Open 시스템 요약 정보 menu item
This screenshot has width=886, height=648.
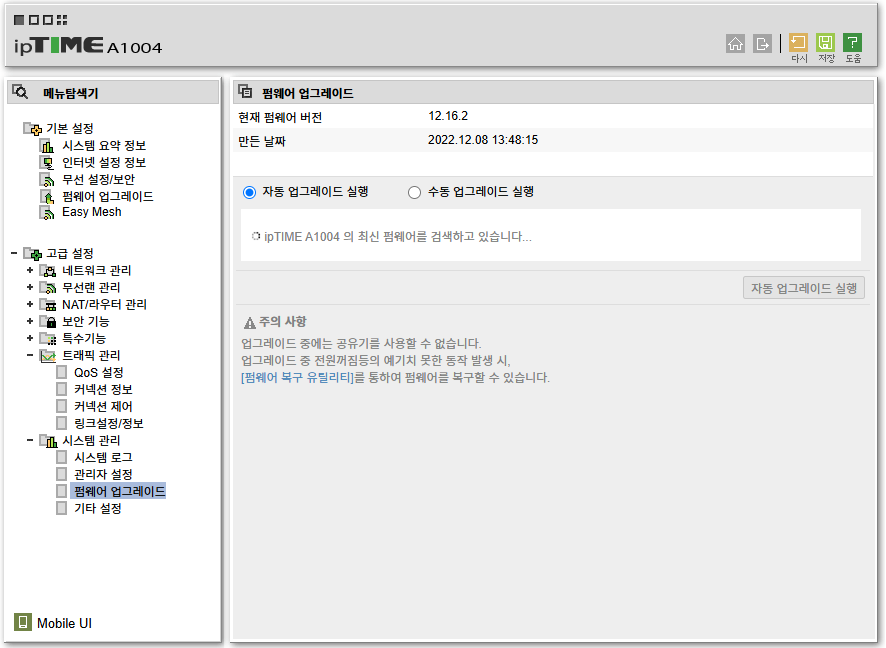104,146
